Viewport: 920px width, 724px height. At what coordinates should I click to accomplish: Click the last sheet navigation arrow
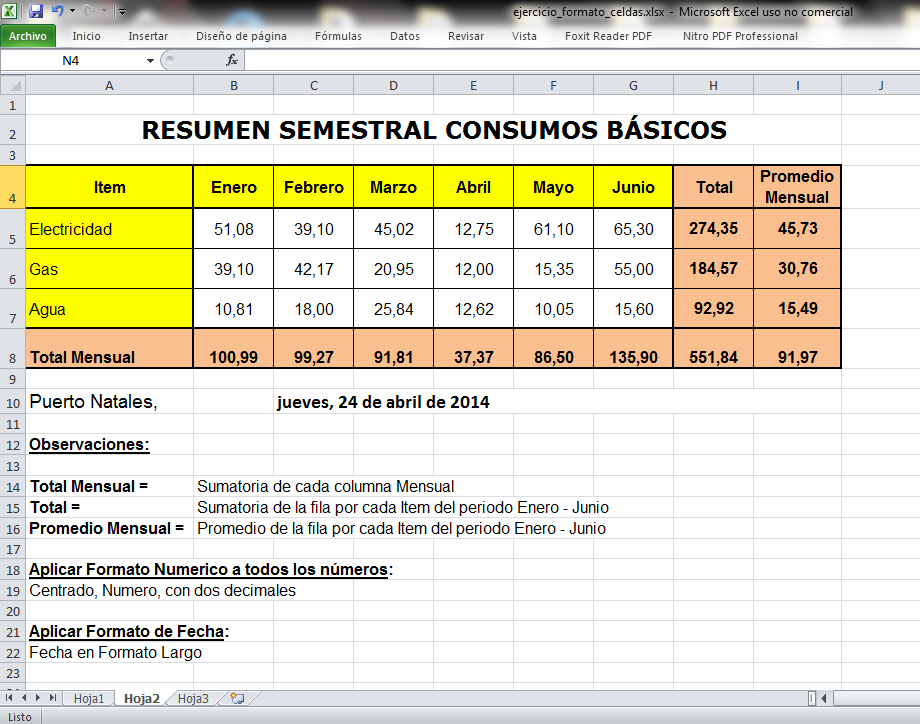tap(51, 698)
